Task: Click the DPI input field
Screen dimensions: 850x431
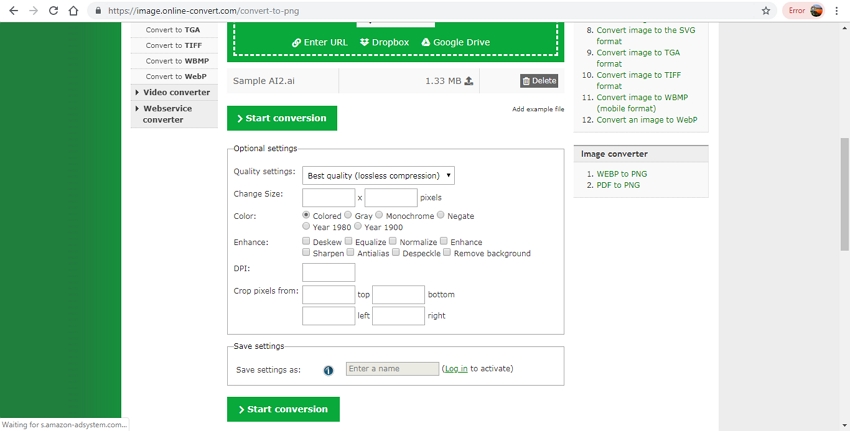Action: [x=328, y=272]
